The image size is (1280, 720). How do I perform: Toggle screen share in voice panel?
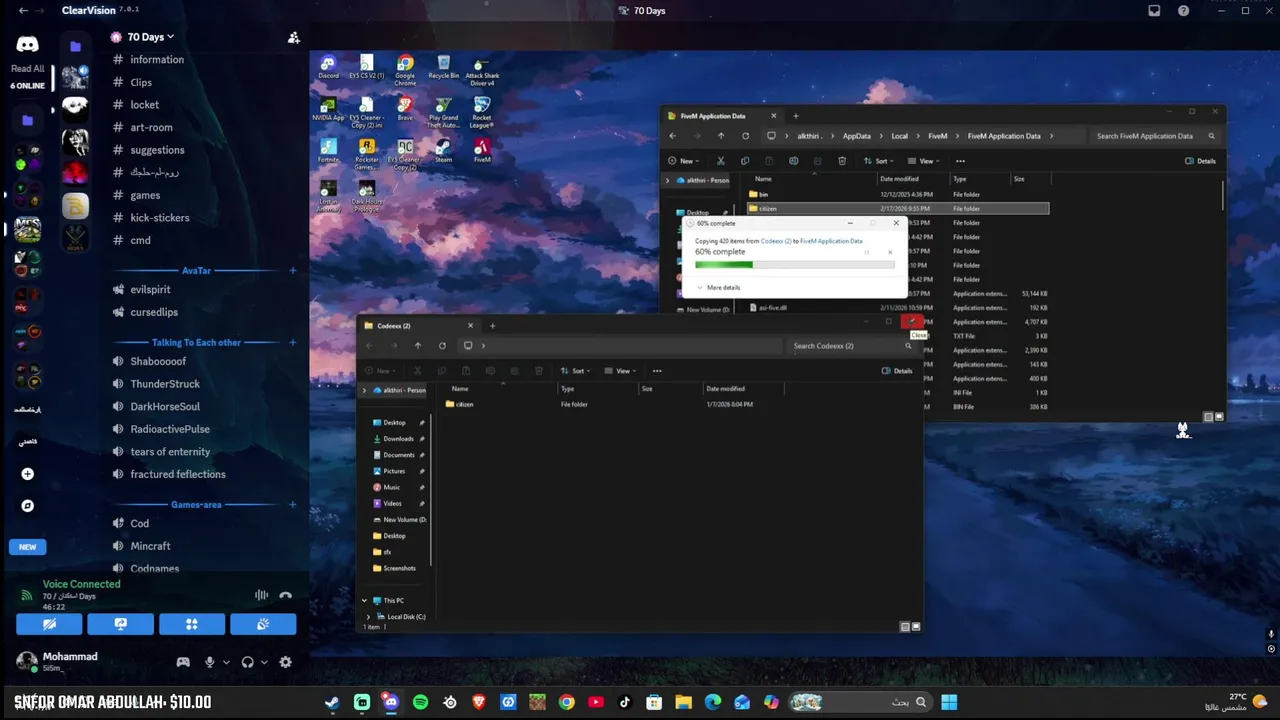pos(120,624)
